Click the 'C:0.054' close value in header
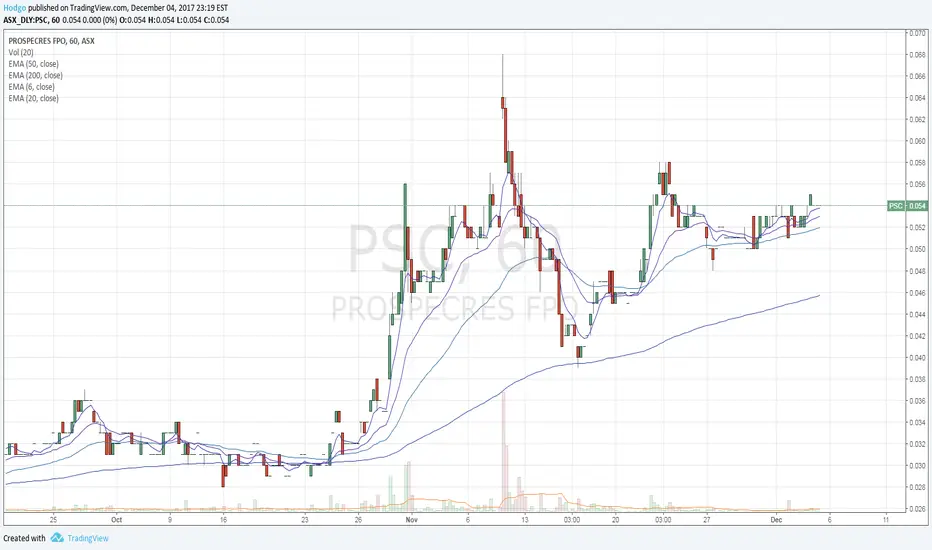The image size is (932, 550). point(217,20)
